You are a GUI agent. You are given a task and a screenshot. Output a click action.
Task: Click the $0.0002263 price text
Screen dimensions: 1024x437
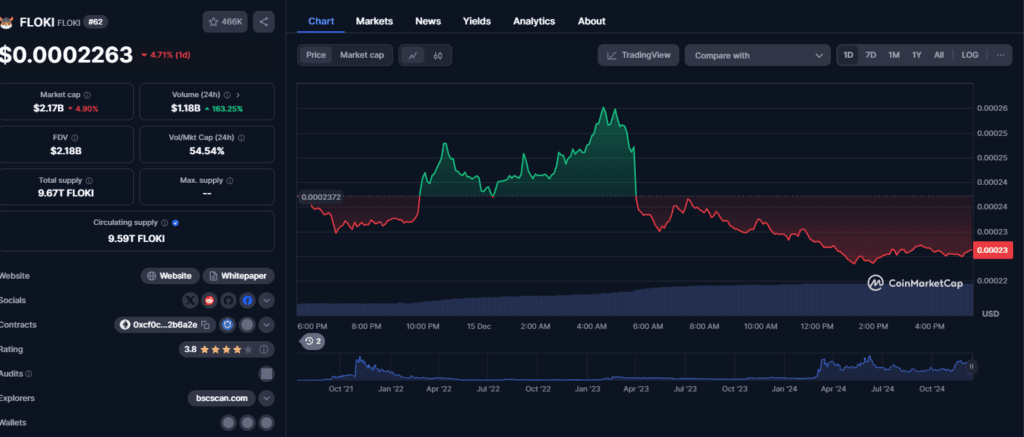coord(66,55)
